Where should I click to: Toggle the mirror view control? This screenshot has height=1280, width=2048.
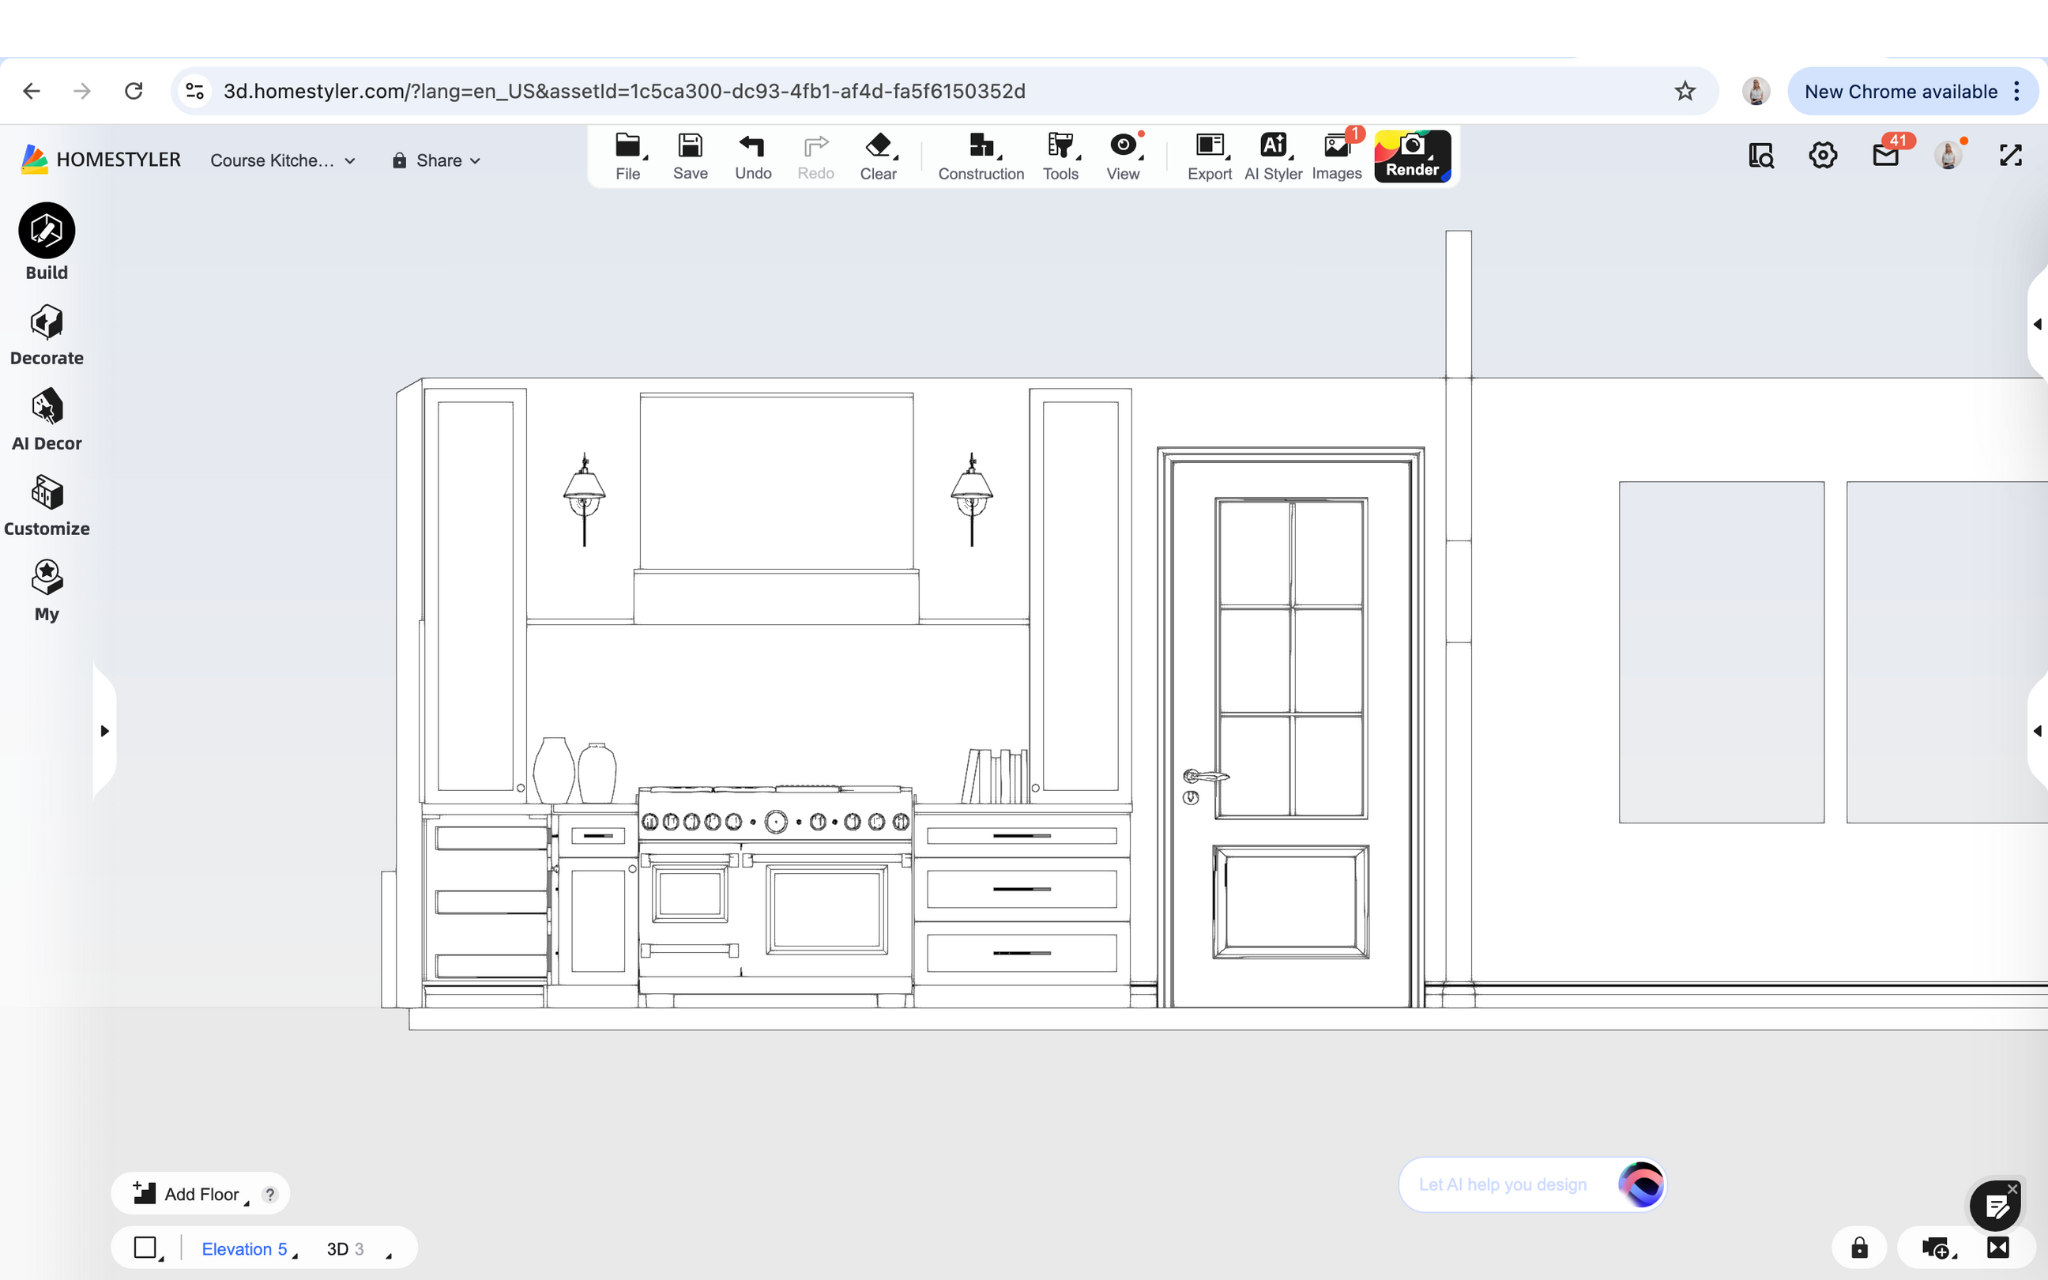(1996, 1247)
